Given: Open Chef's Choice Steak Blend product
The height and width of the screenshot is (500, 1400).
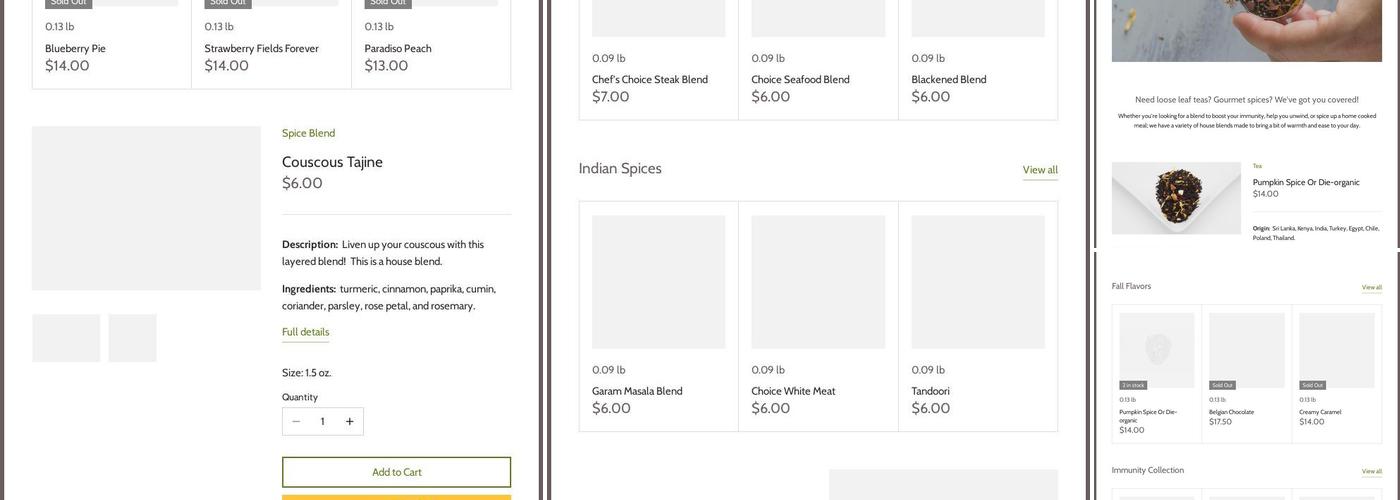Looking at the screenshot, I should tap(649, 80).
